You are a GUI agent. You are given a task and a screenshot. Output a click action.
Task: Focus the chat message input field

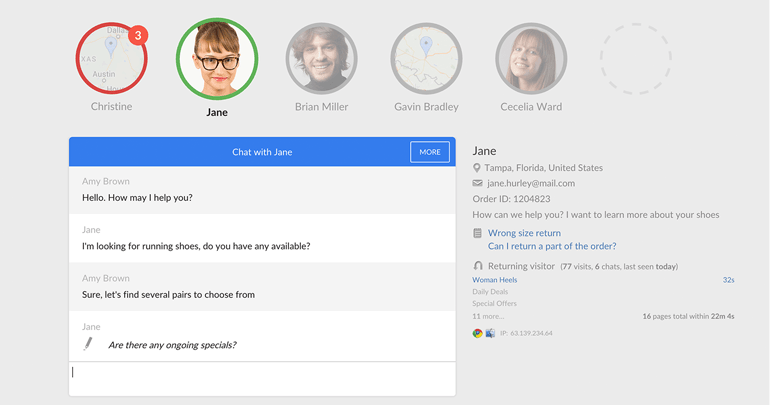coord(262,378)
